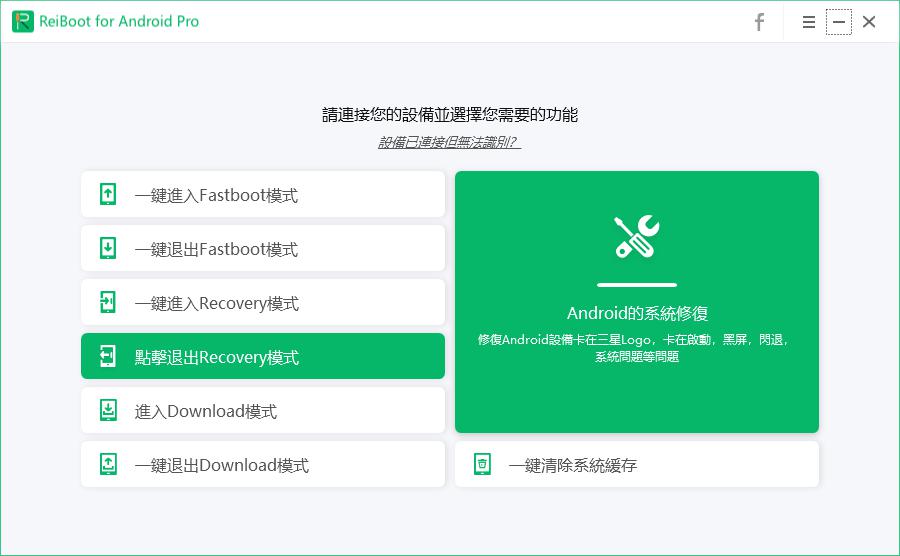Click the enter Recovery mode icon
900x556 pixels.
pos(108,303)
